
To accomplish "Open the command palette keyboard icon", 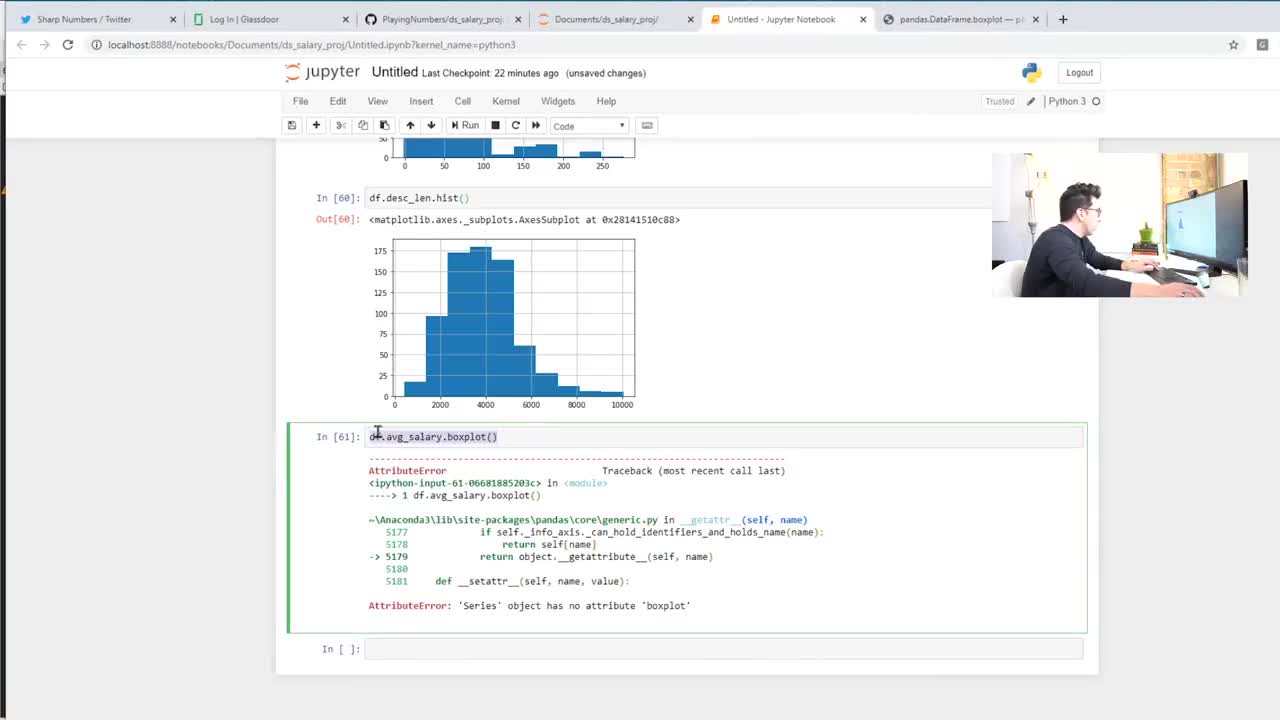I will (647, 125).
